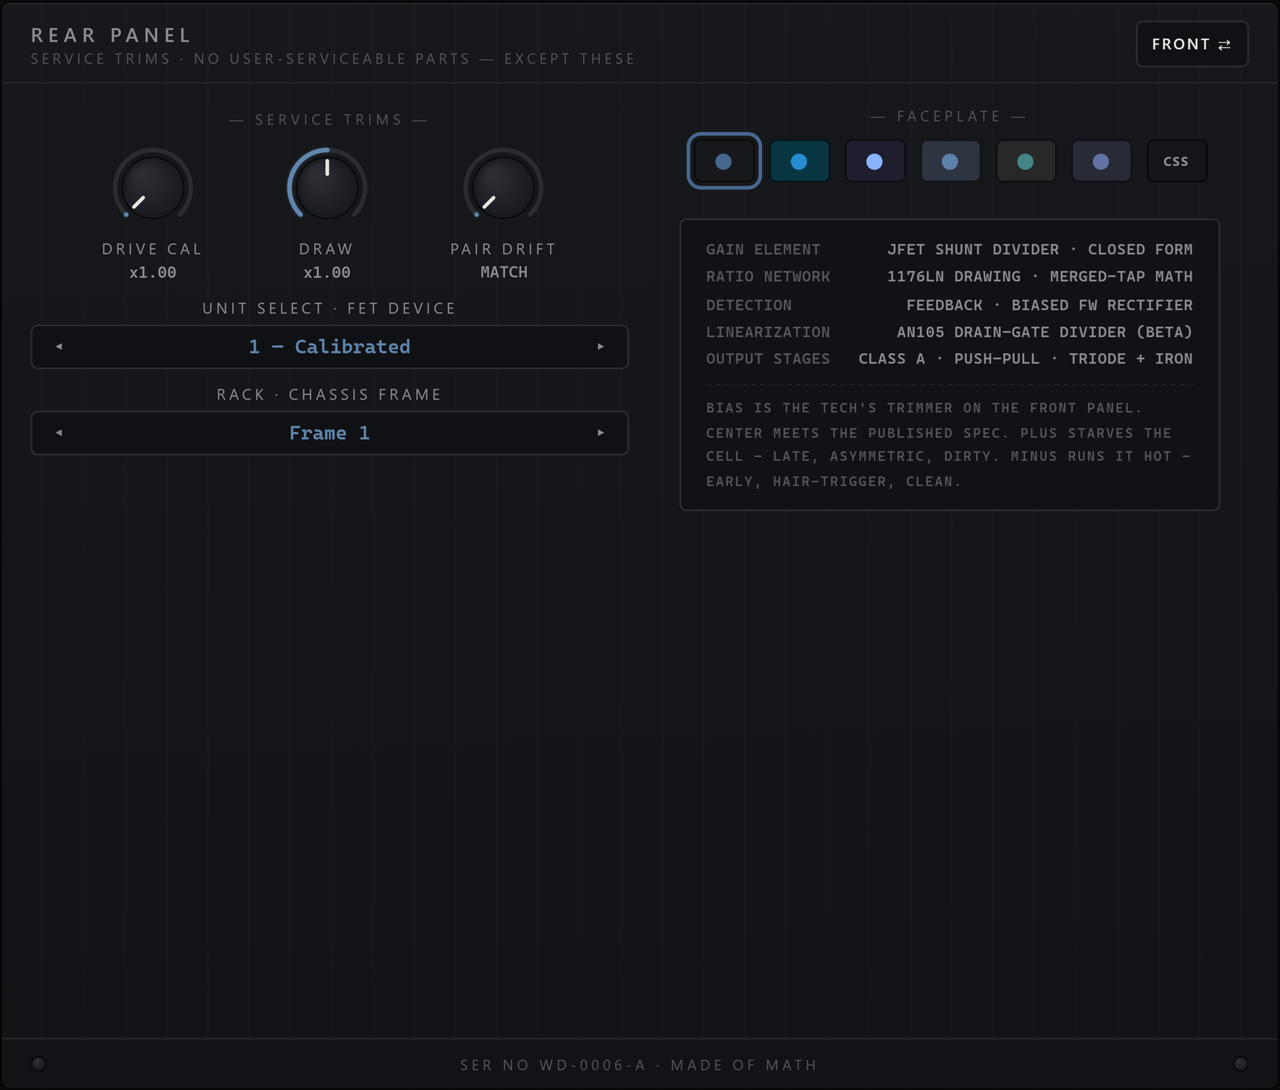Click '1176LN DRAWING · MERGED-TAP MATH' value
The height and width of the screenshot is (1090, 1280).
1040,276
